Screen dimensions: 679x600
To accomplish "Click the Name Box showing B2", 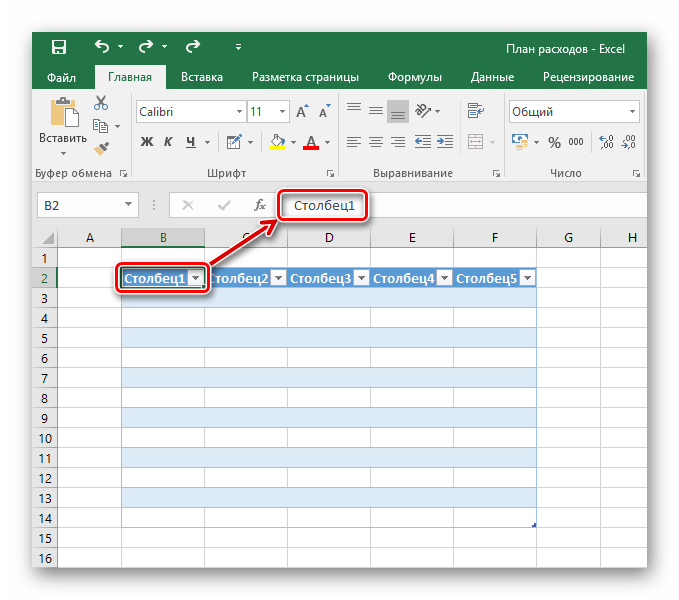I will click(x=88, y=205).
